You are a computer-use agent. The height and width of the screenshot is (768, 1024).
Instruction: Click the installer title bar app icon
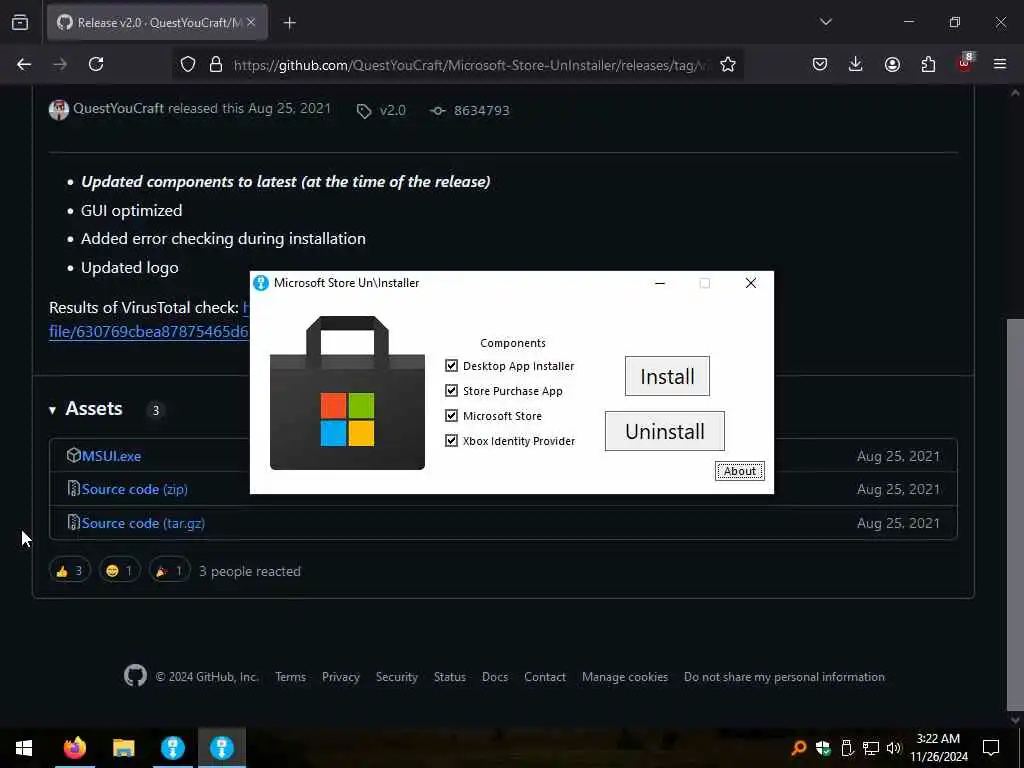click(261, 283)
